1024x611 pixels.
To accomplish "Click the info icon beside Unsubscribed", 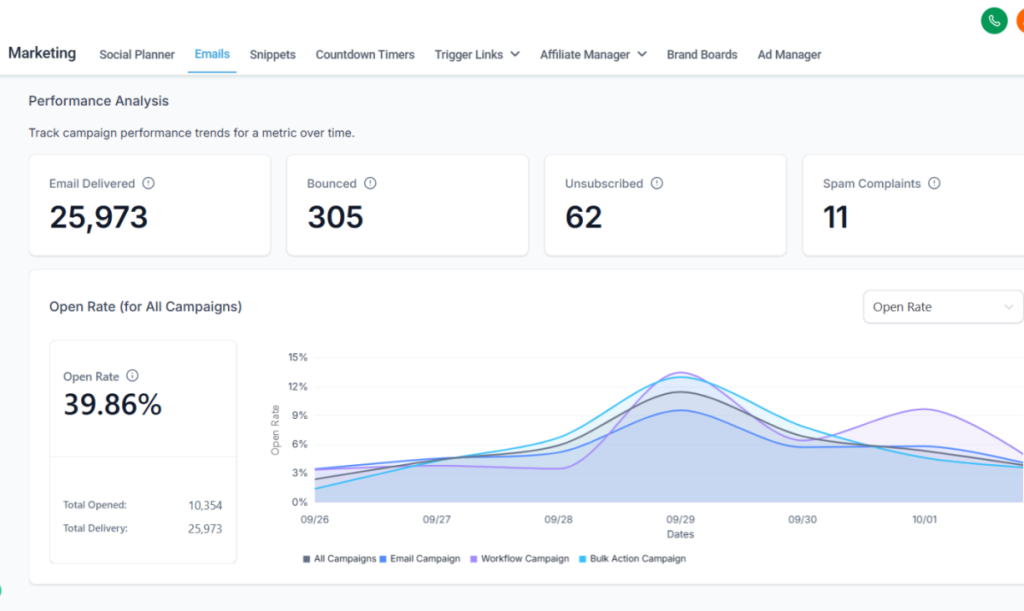I will tap(657, 183).
